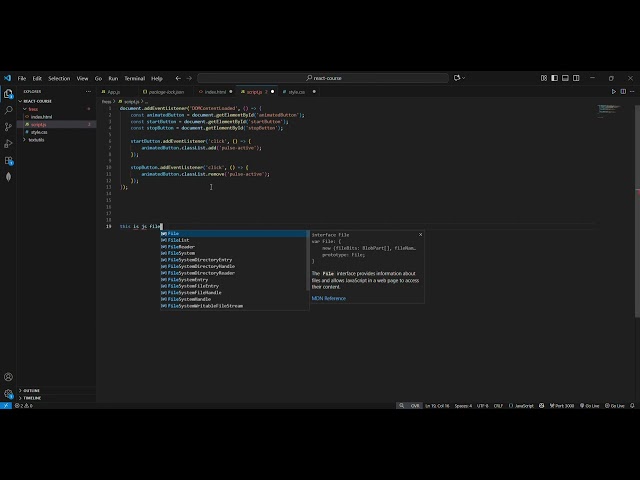This screenshot has width=640, height=480.
Task: Open the MDN Reference link
Action: click(x=329, y=298)
